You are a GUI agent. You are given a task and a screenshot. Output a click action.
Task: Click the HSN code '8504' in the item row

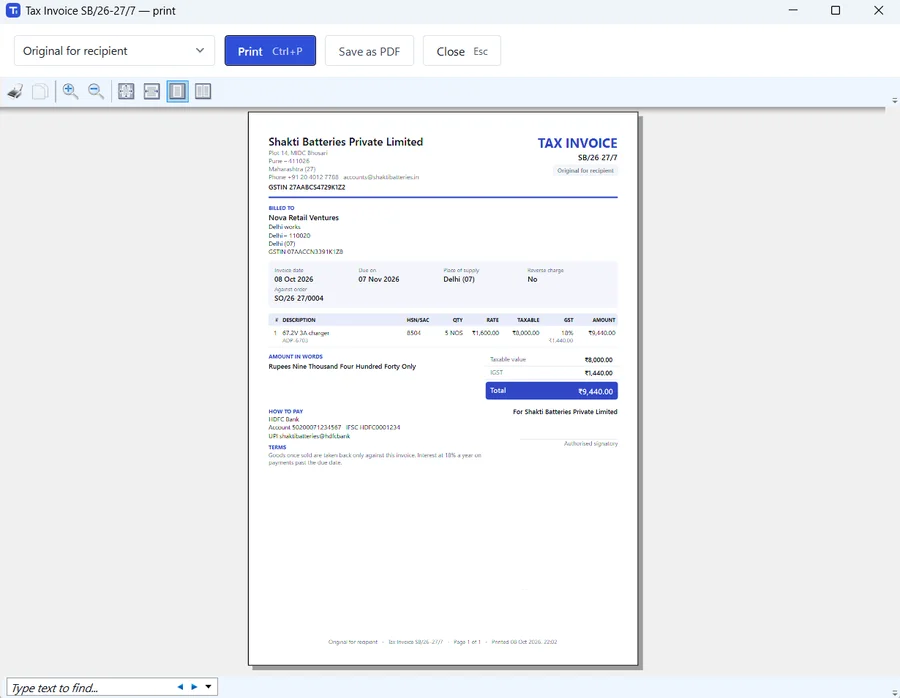414,333
